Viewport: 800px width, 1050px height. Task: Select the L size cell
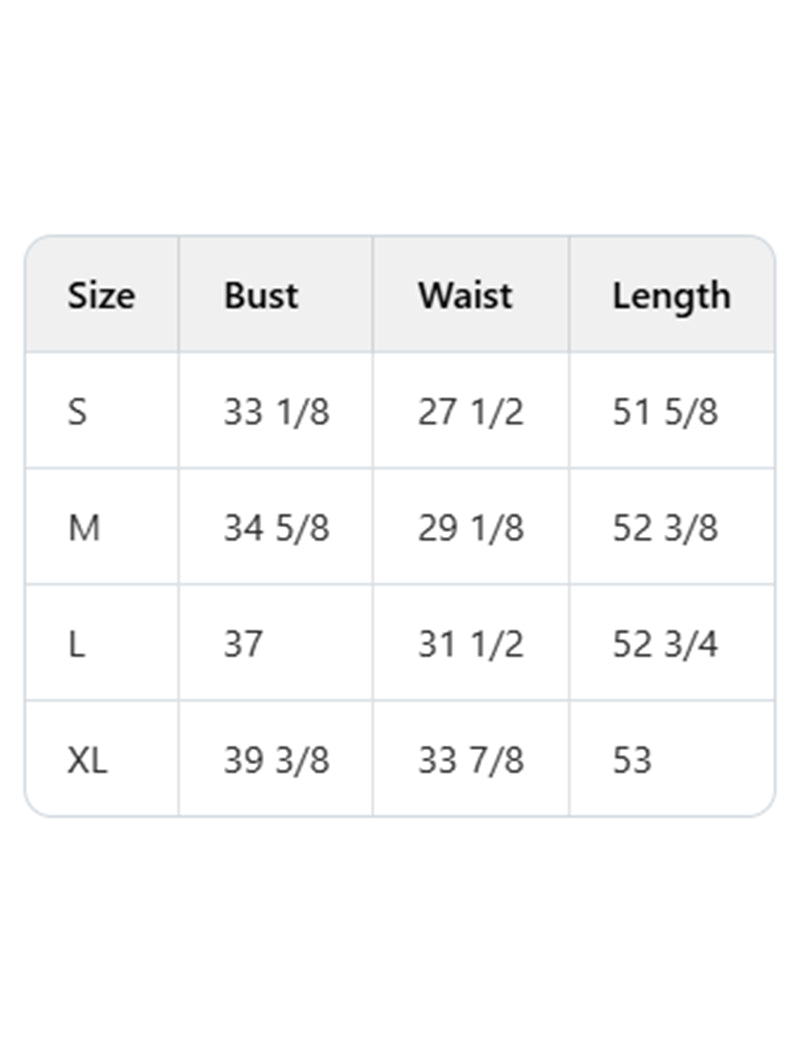point(77,644)
